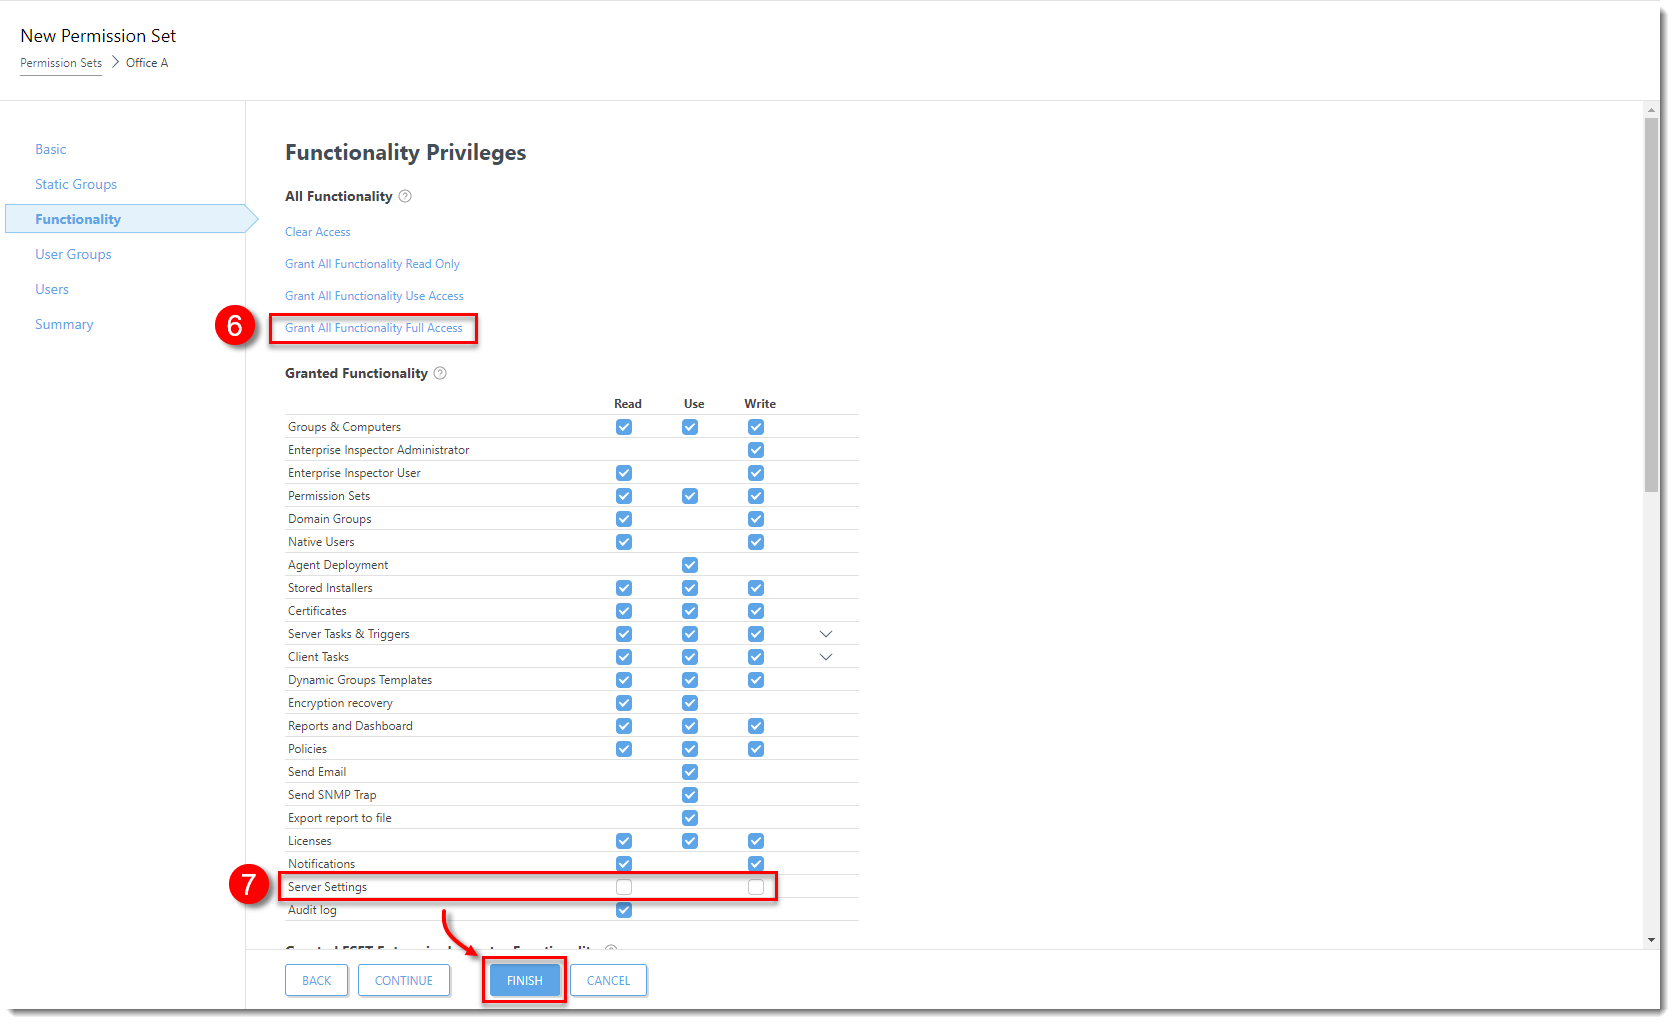The width and height of the screenshot is (1675, 1024).
Task: Switch to User Groups section
Action: (x=73, y=255)
